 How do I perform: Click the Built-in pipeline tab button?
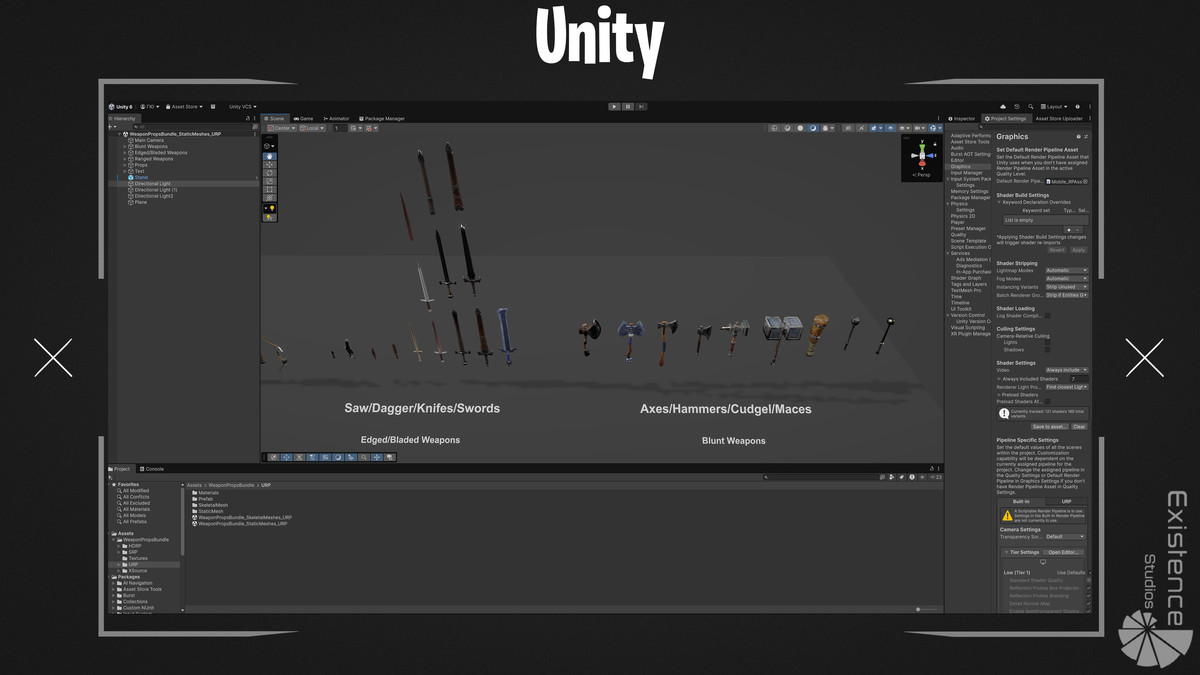click(1021, 502)
